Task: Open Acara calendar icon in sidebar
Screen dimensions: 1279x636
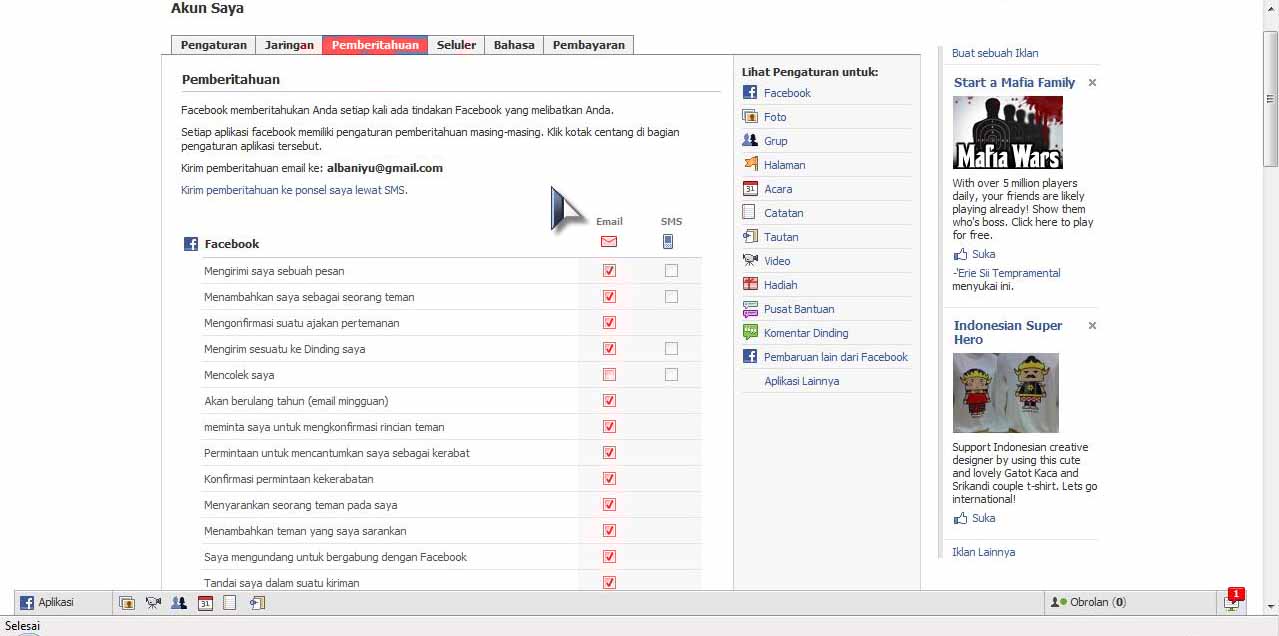Action: (750, 189)
